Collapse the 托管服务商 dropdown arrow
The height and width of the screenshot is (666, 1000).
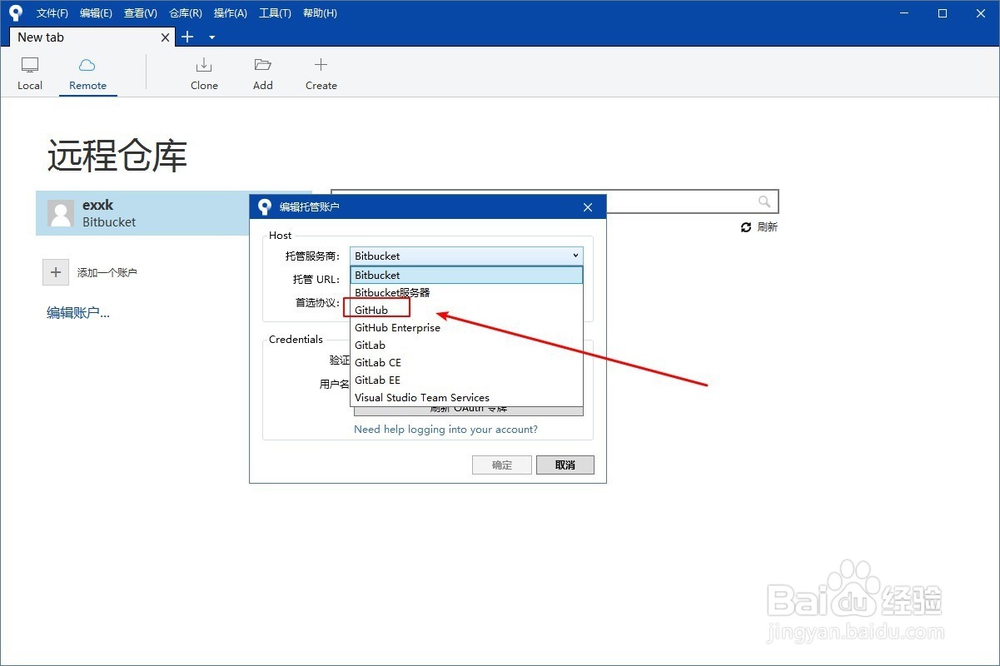coord(575,255)
